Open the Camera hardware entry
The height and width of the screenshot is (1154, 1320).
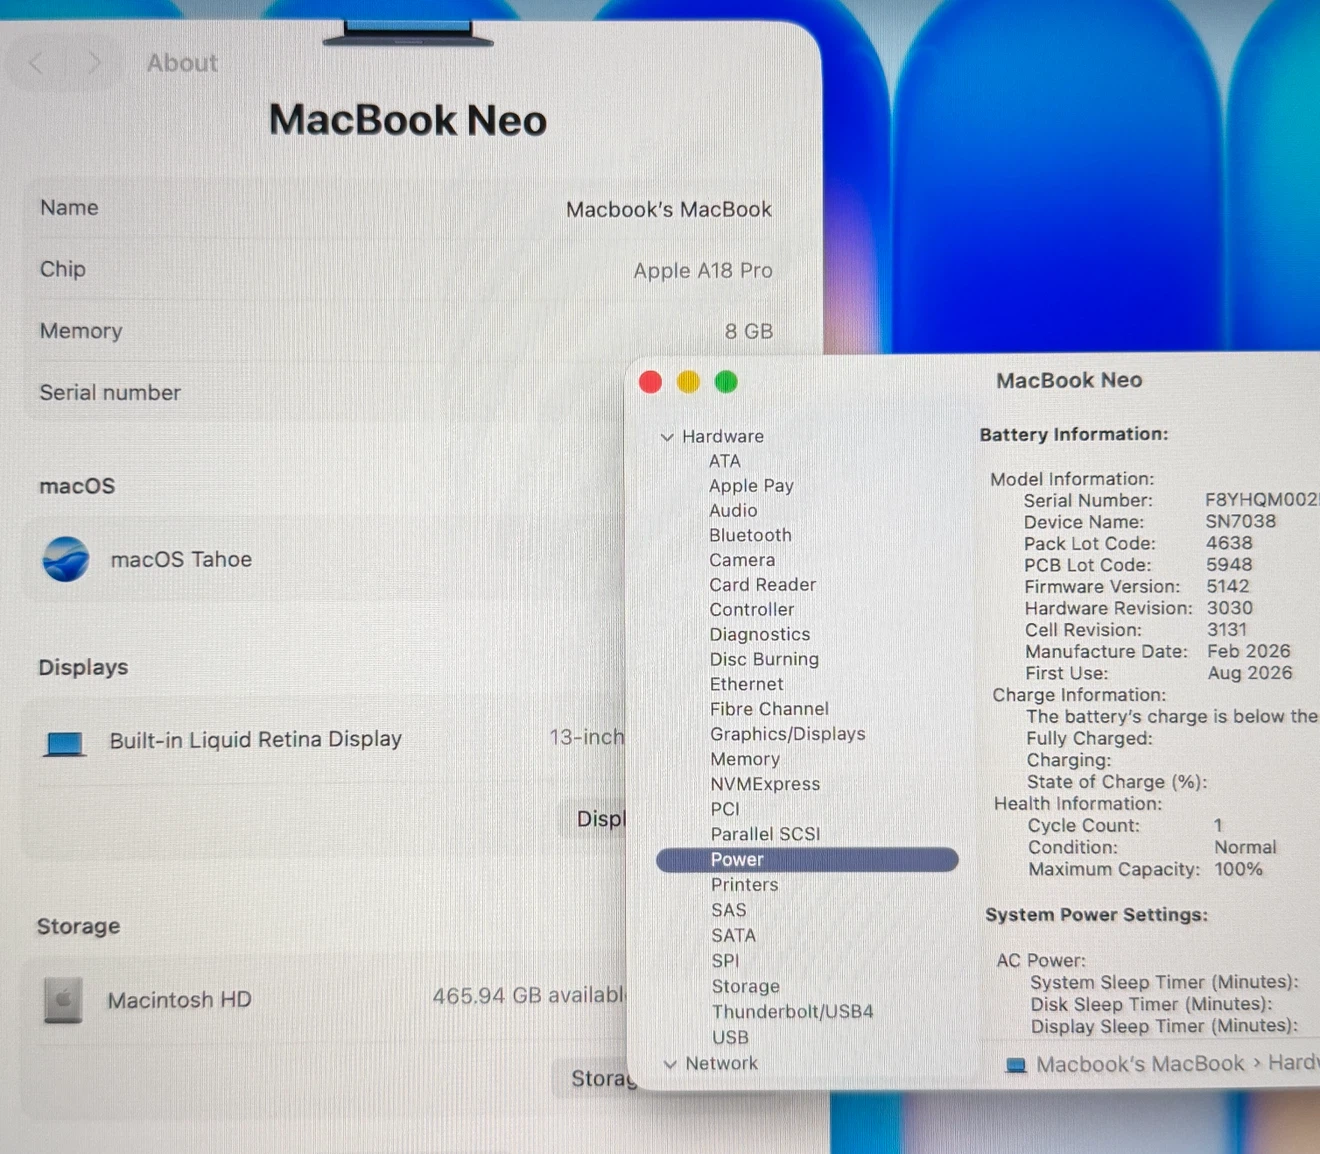[x=742, y=560]
